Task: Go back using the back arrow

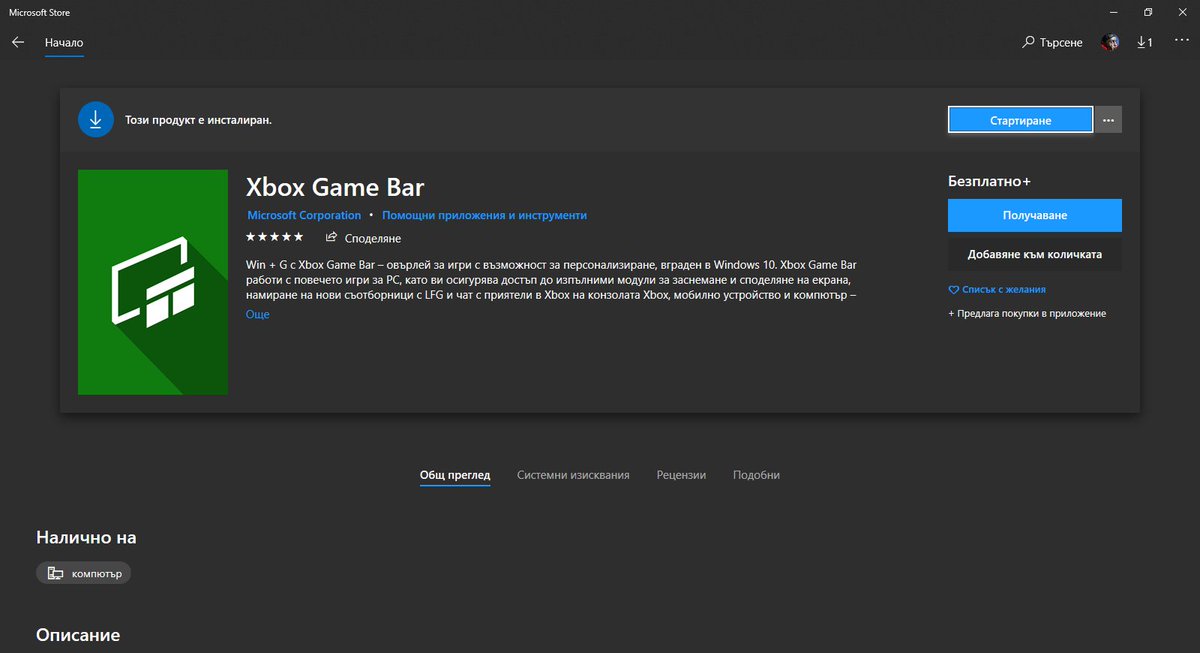Action: [17, 43]
